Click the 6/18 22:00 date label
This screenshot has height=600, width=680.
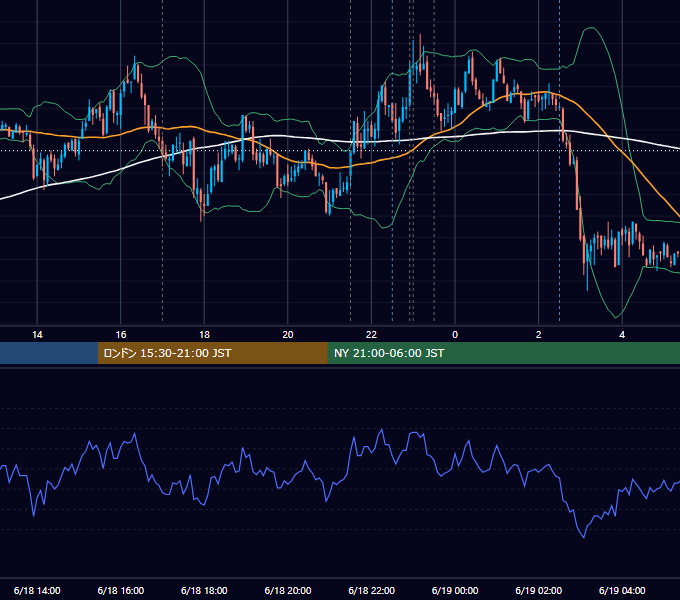372,590
